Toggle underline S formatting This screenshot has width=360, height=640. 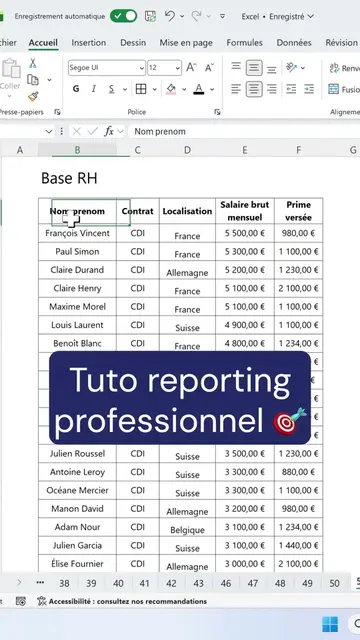[x=111, y=89]
